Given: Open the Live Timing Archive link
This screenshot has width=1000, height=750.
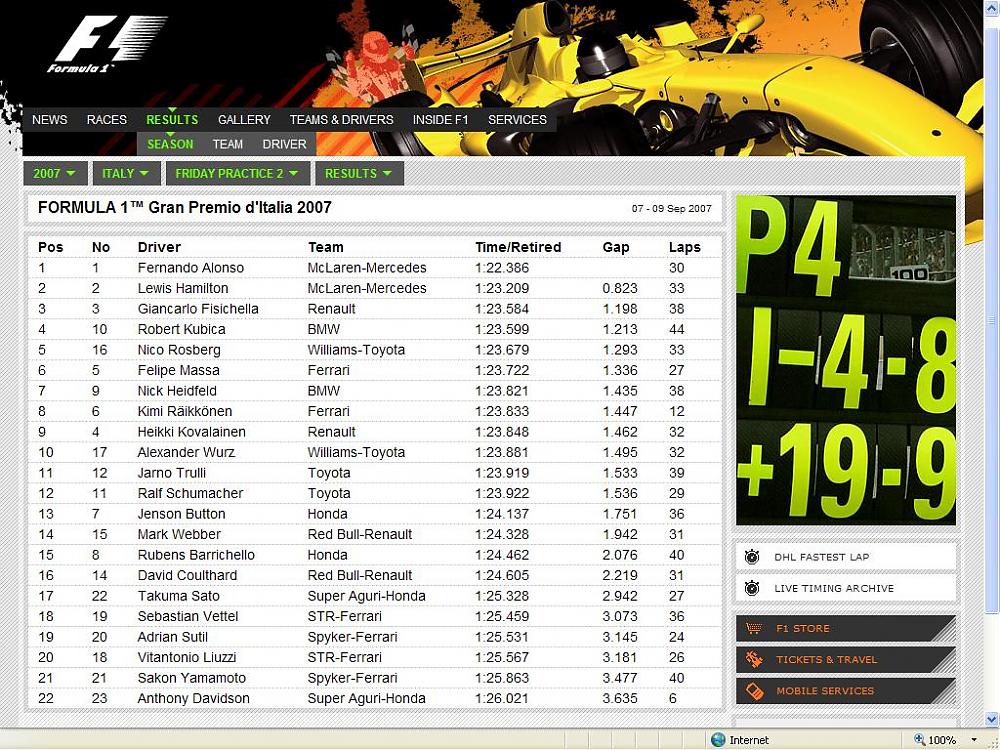Looking at the screenshot, I should [846, 588].
